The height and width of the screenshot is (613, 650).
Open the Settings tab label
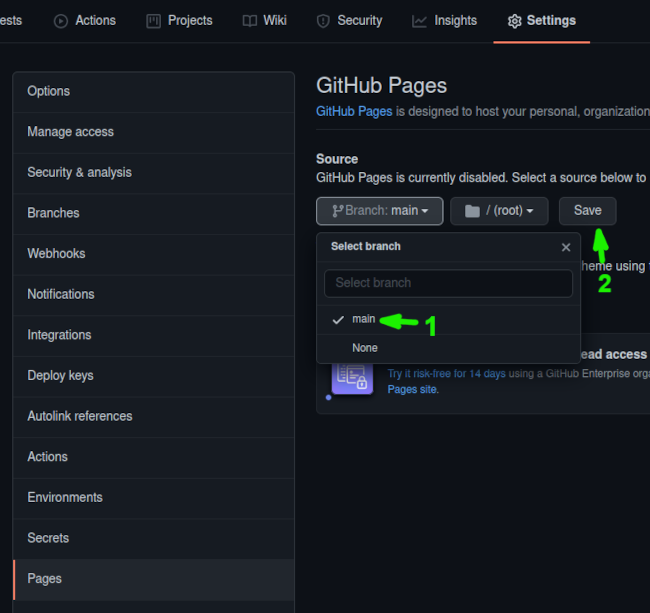click(551, 20)
